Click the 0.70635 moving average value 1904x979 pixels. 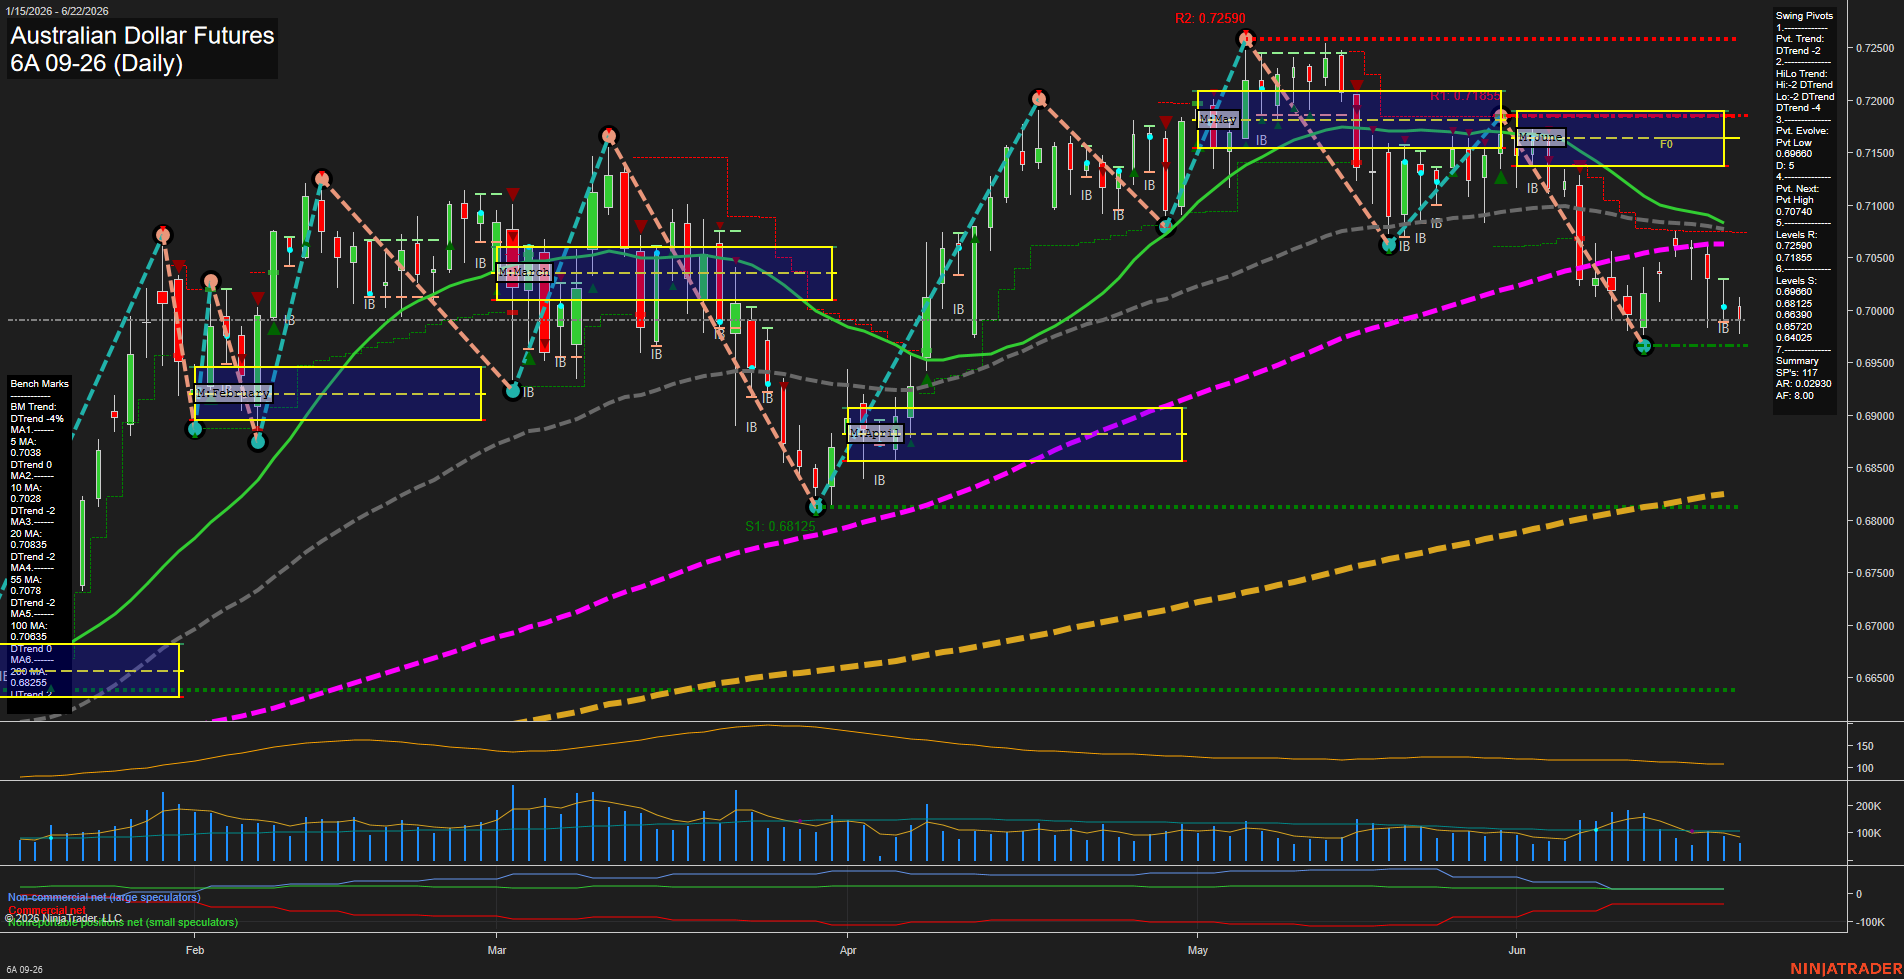29,637
